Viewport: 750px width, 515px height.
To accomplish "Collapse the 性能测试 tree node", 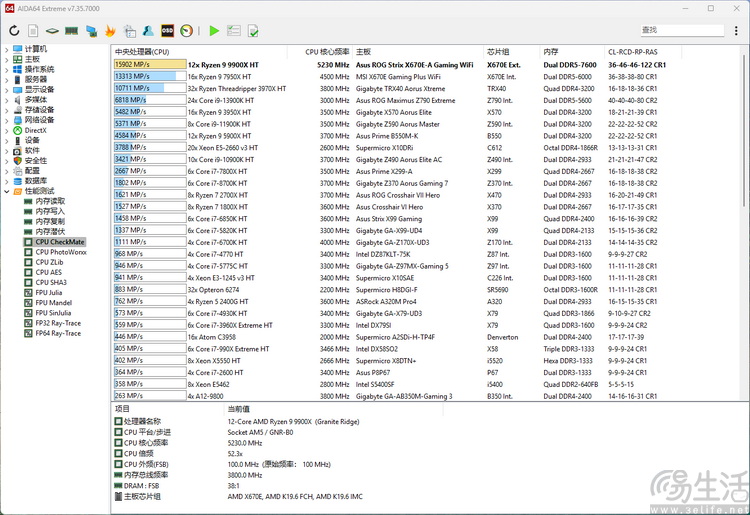I will [x=7, y=191].
